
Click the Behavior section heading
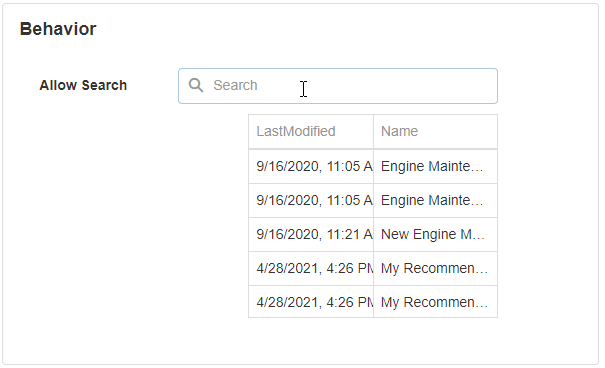click(58, 29)
